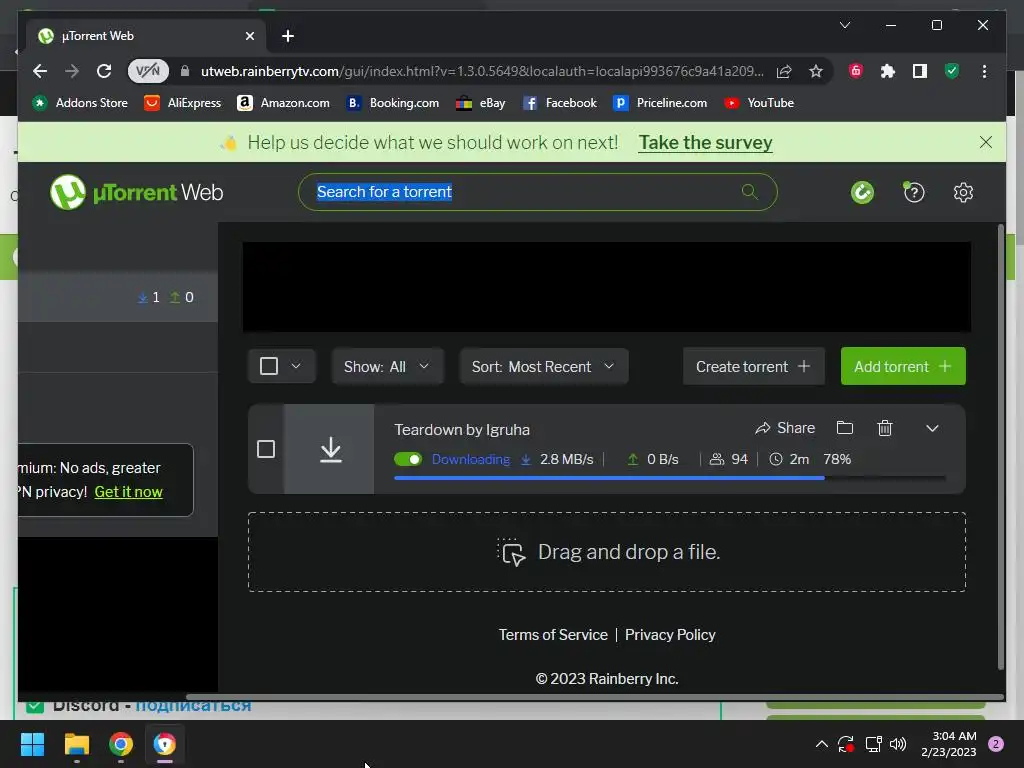Open Terms of Service link
This screenshot has width=1024, height=768.
click(553, 635)
